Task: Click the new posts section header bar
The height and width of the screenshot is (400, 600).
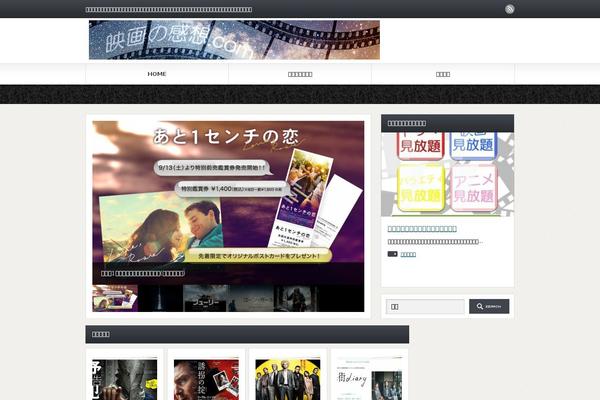Action: click(247, 335)
